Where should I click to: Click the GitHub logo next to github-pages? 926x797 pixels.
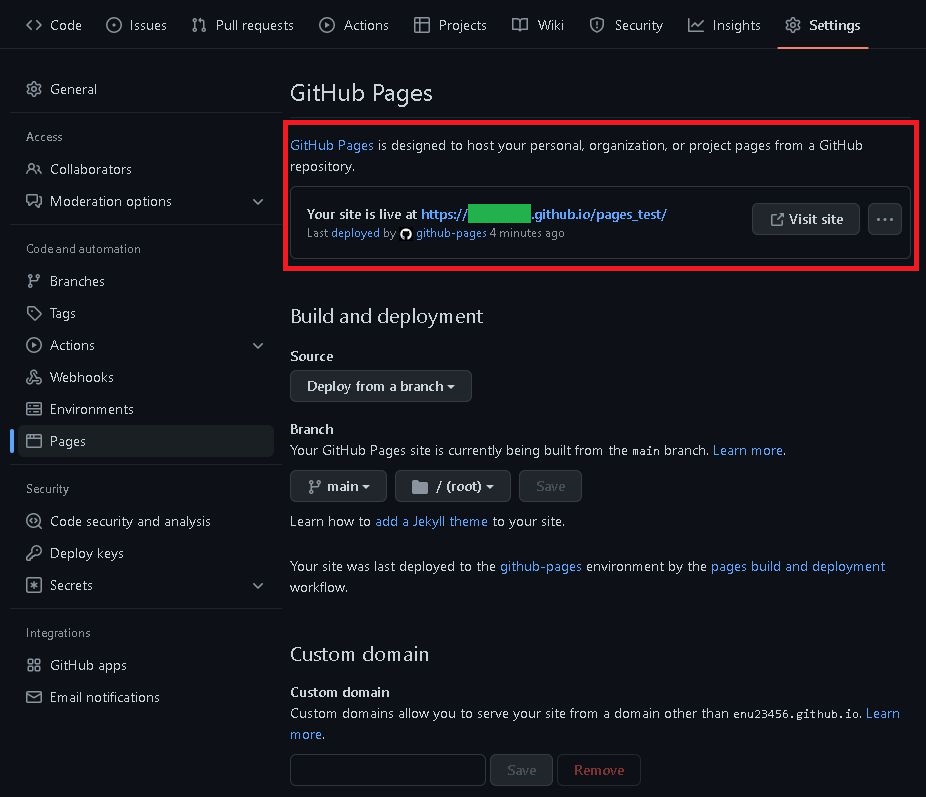(x=406, y=234)
